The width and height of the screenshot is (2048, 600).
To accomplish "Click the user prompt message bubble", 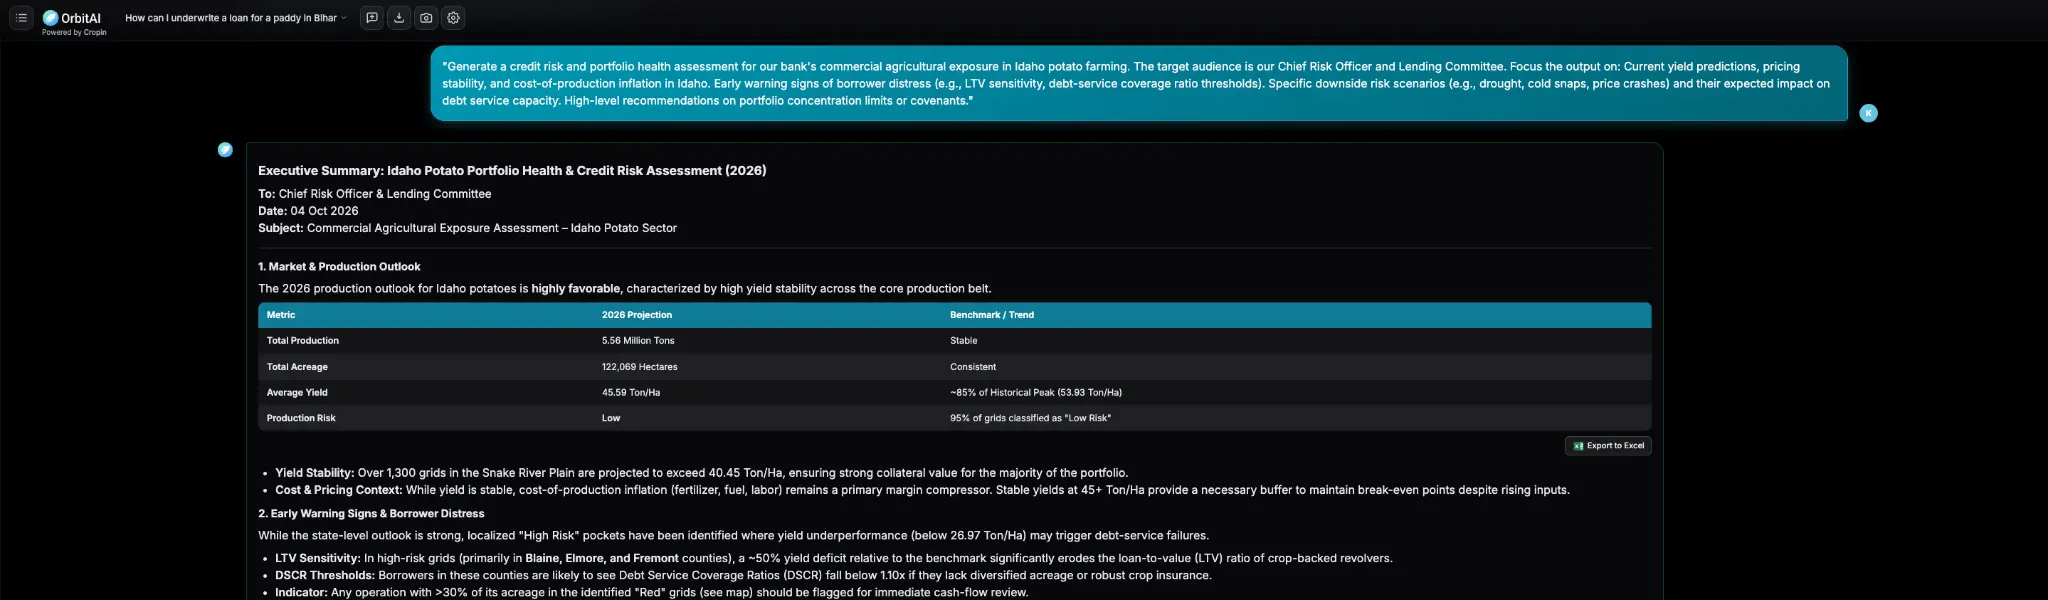I will [x=1139, y=84].
